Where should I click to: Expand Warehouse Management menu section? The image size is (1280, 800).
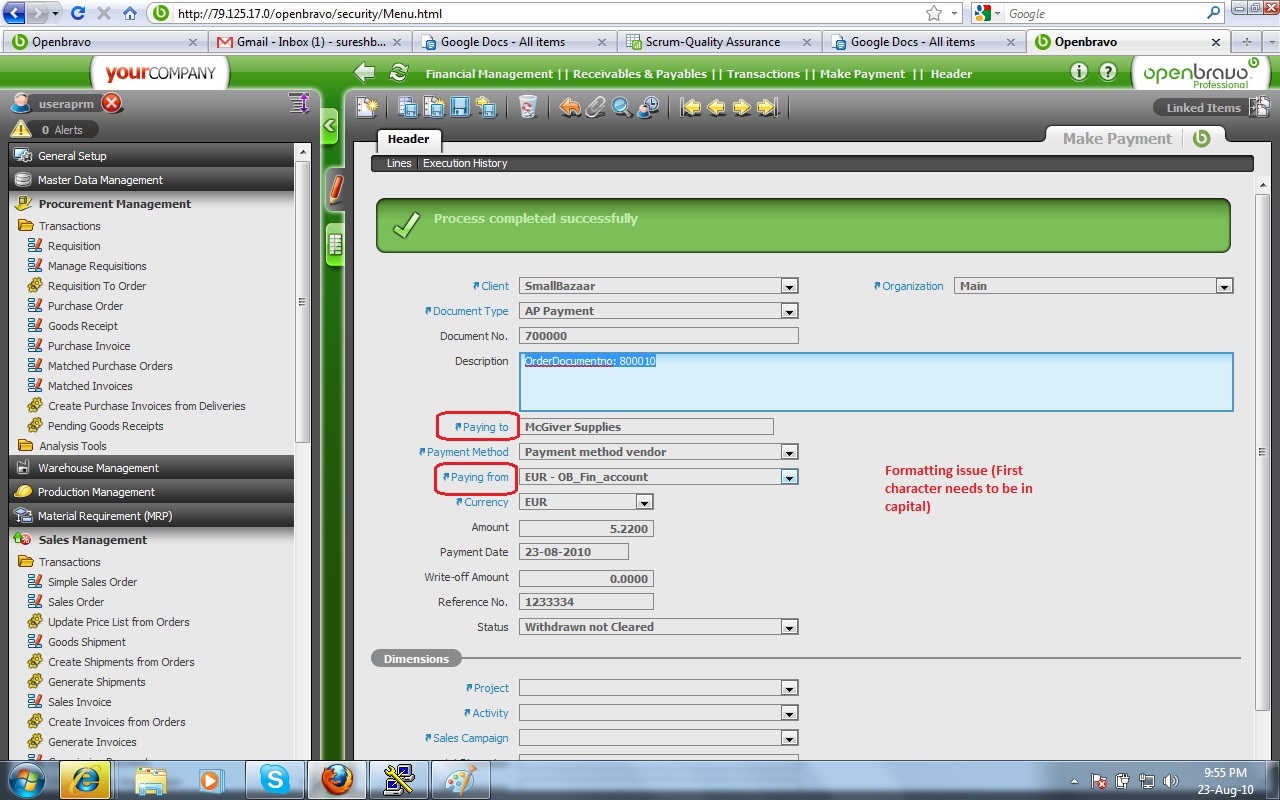(152, 468)
